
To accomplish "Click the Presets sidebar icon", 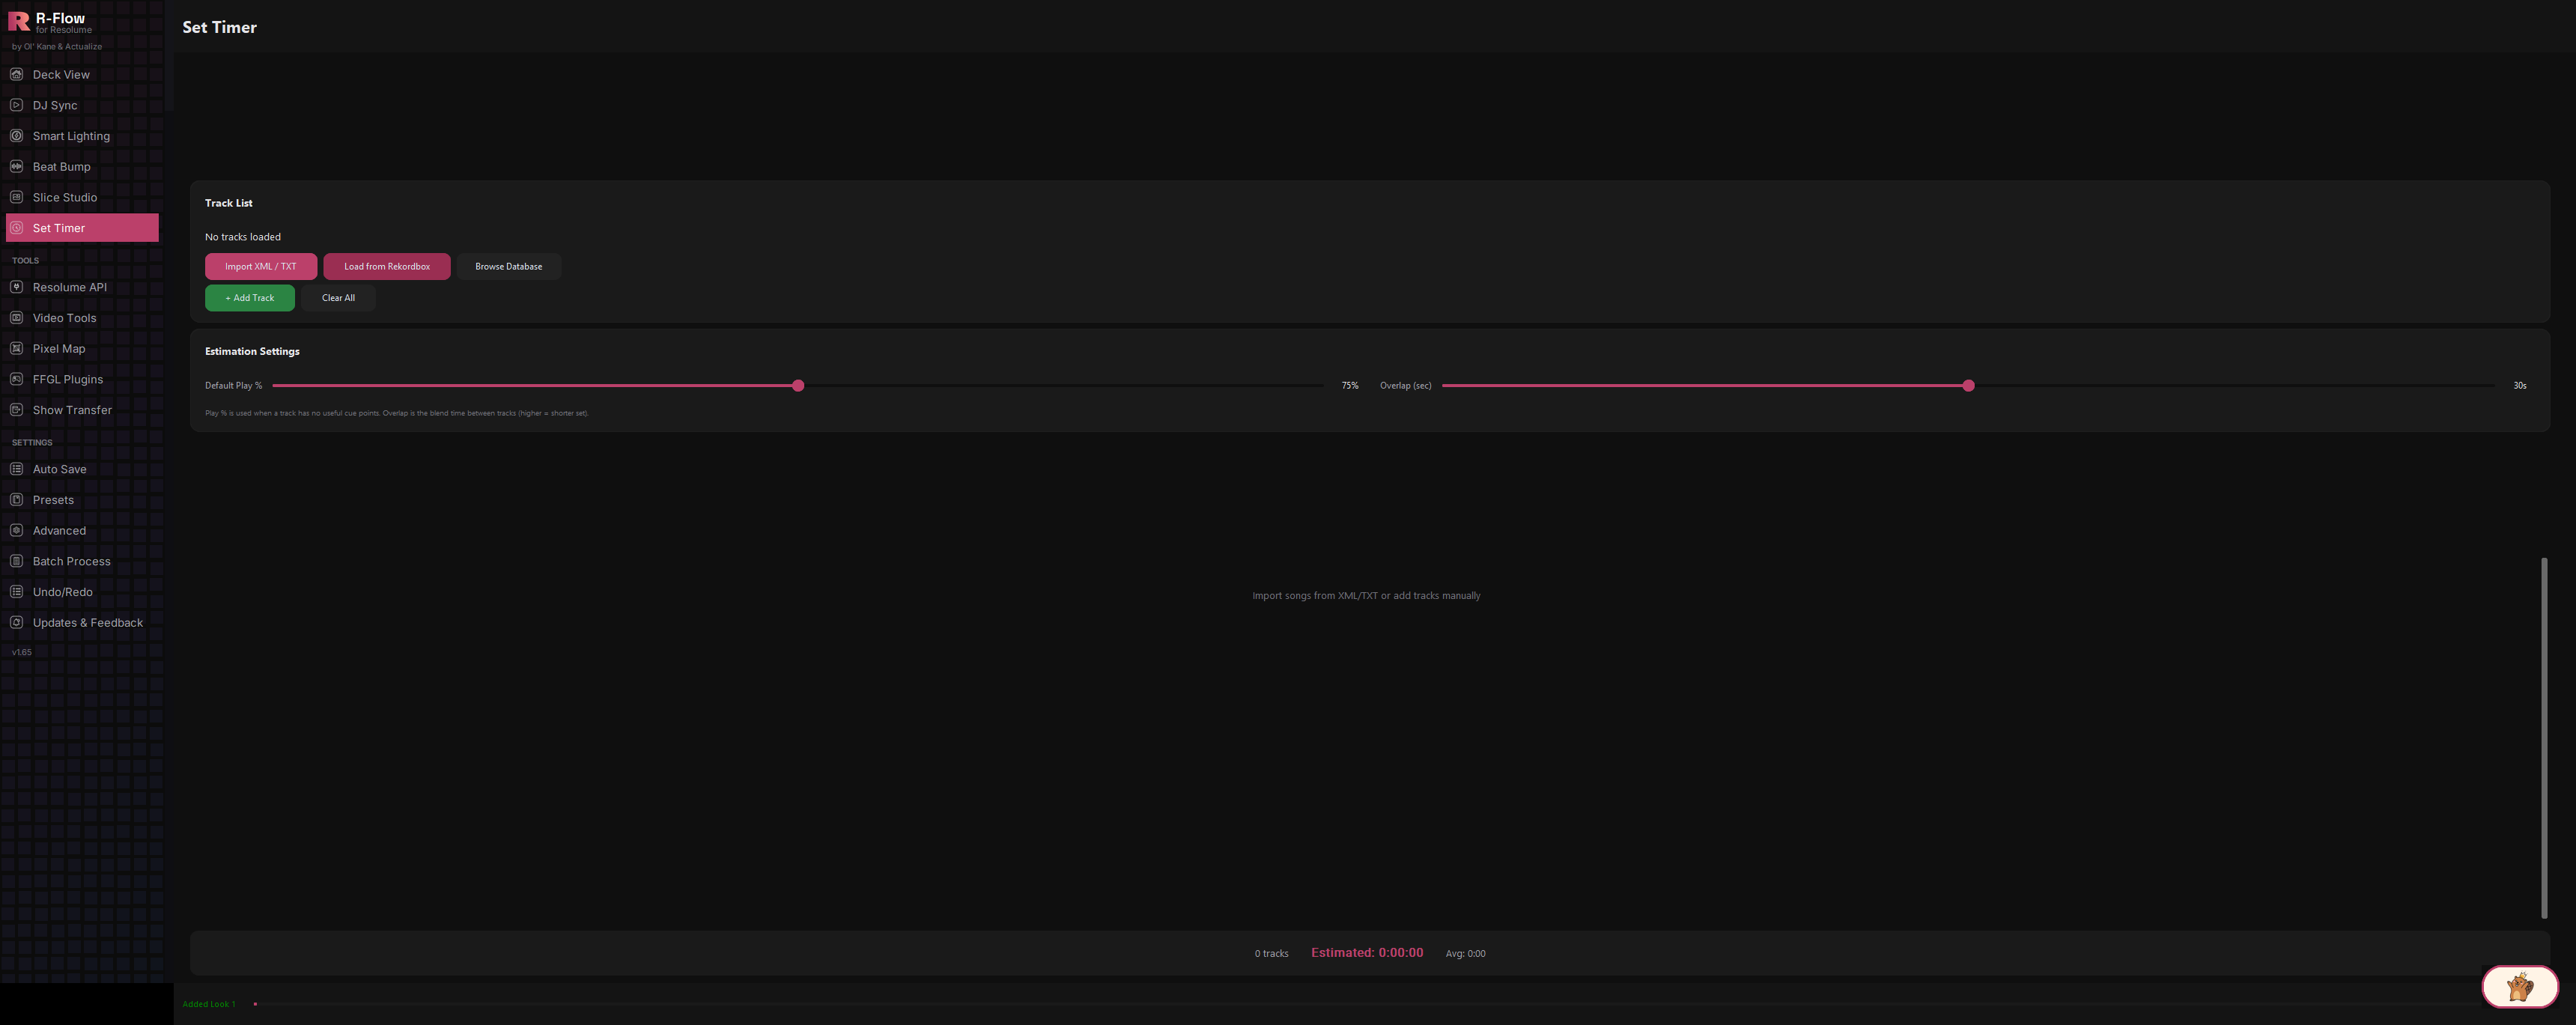I will [16, 500].
